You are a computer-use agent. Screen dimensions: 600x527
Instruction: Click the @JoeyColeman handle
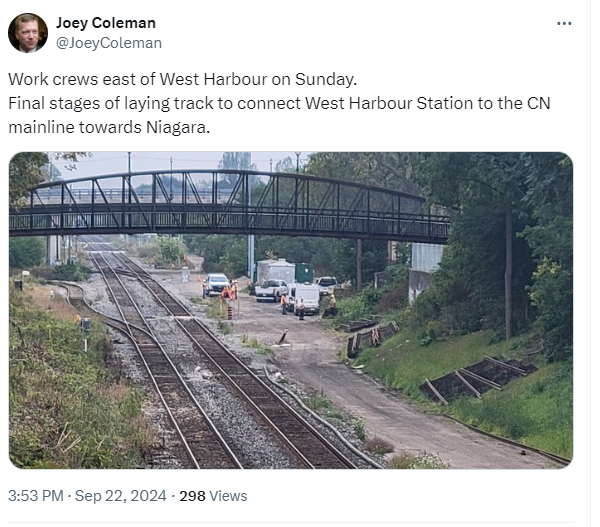(x=108, y=43)
